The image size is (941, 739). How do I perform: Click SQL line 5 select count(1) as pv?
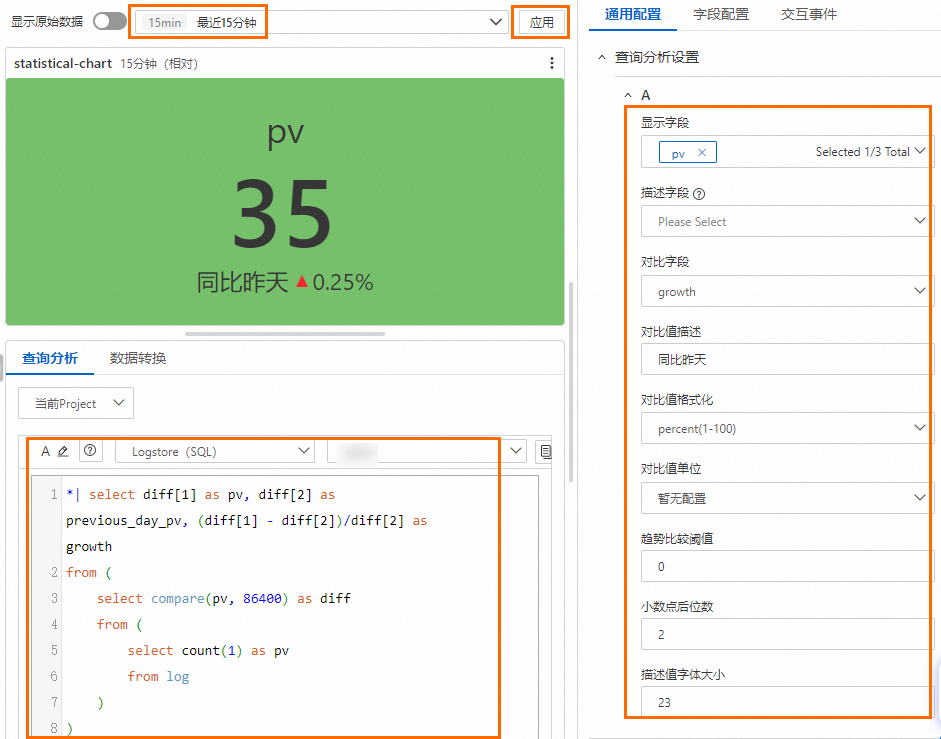(x=208, y=651)
